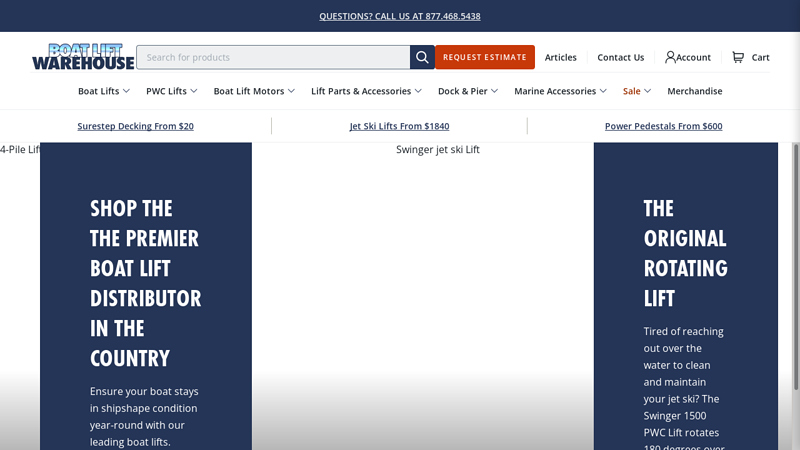Viewport: 800px width, 450px height.
Task: Click the Boat Lift Warehouse logo
Action: click(83, 57)
